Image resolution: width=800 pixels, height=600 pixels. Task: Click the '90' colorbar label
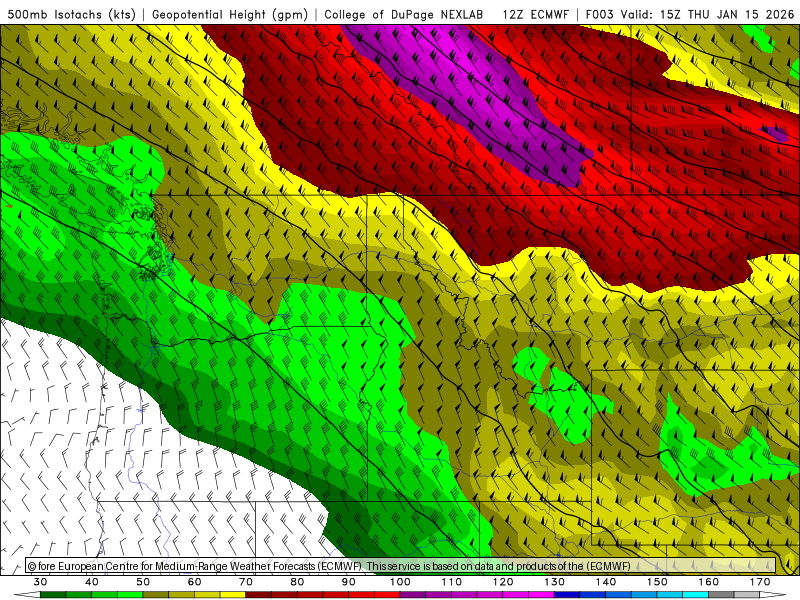click(349, 582)
